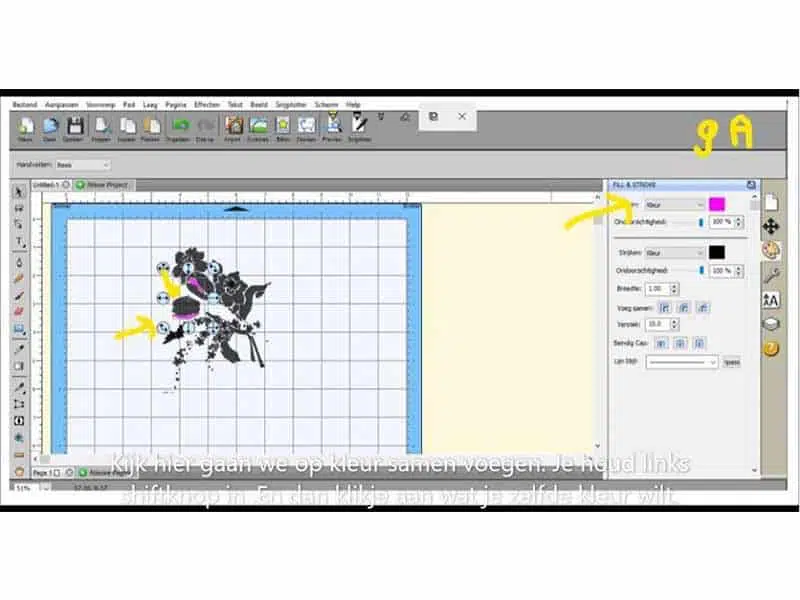Click the Snijplotter cutter icon

pos(359,124)
